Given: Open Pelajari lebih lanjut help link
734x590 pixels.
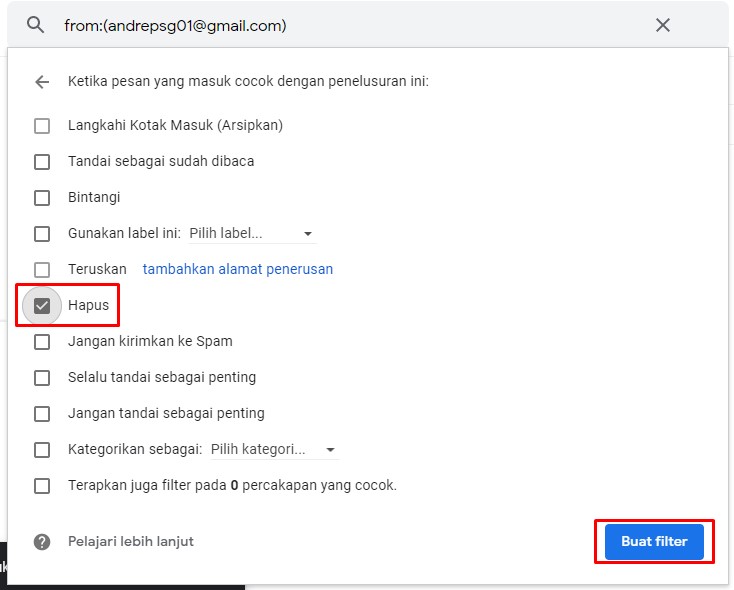Looking at the screenshot, I should pyautogui.click(x=131, y=542).
